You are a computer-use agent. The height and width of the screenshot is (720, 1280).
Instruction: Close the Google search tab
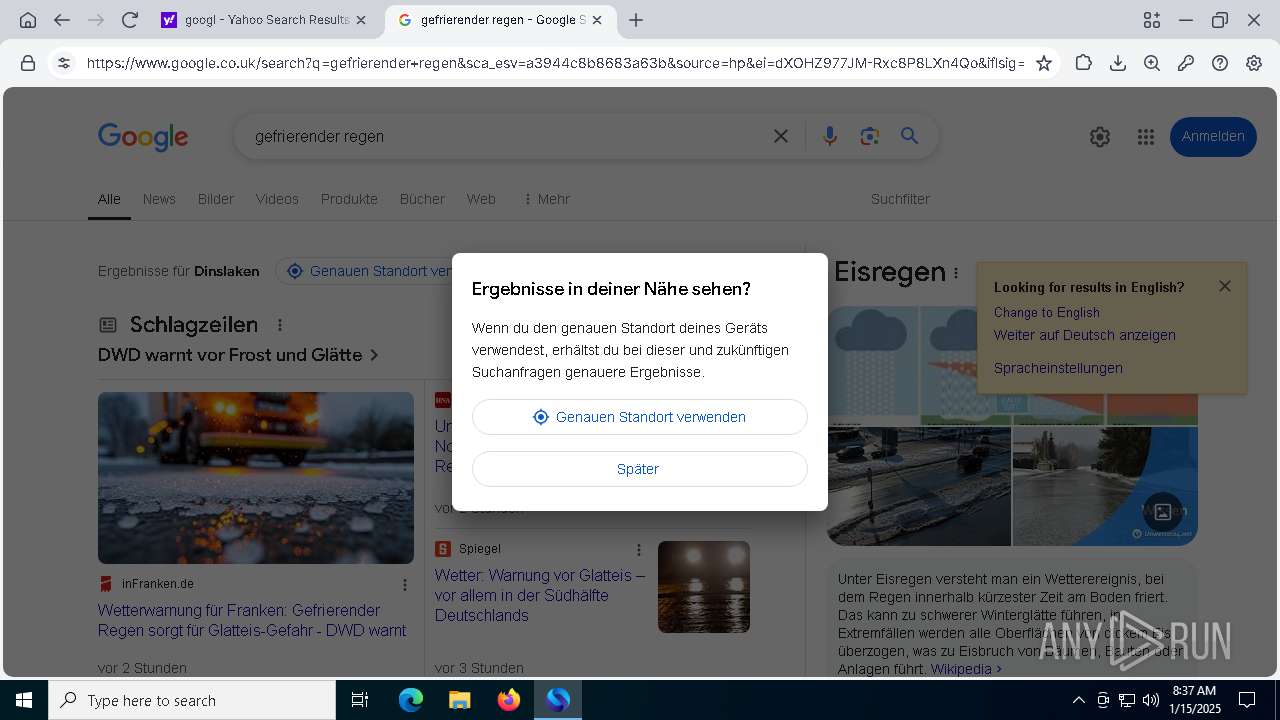(x=598, y=20)
